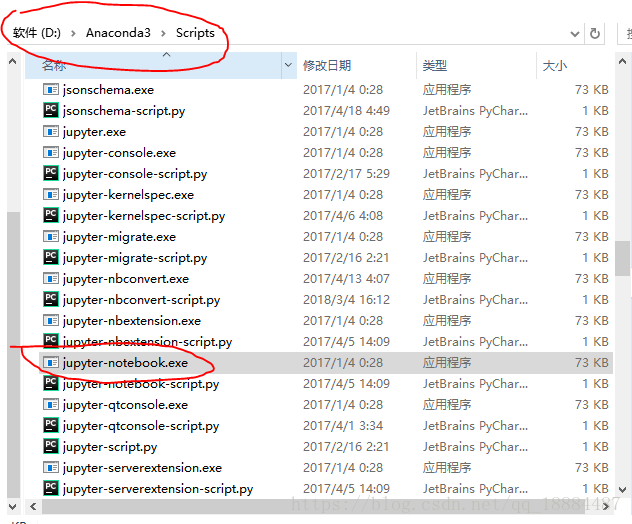The image size is (632, 524).
Task: Select the file name jupyter-migrate-script.py
Action: point(135,258)
